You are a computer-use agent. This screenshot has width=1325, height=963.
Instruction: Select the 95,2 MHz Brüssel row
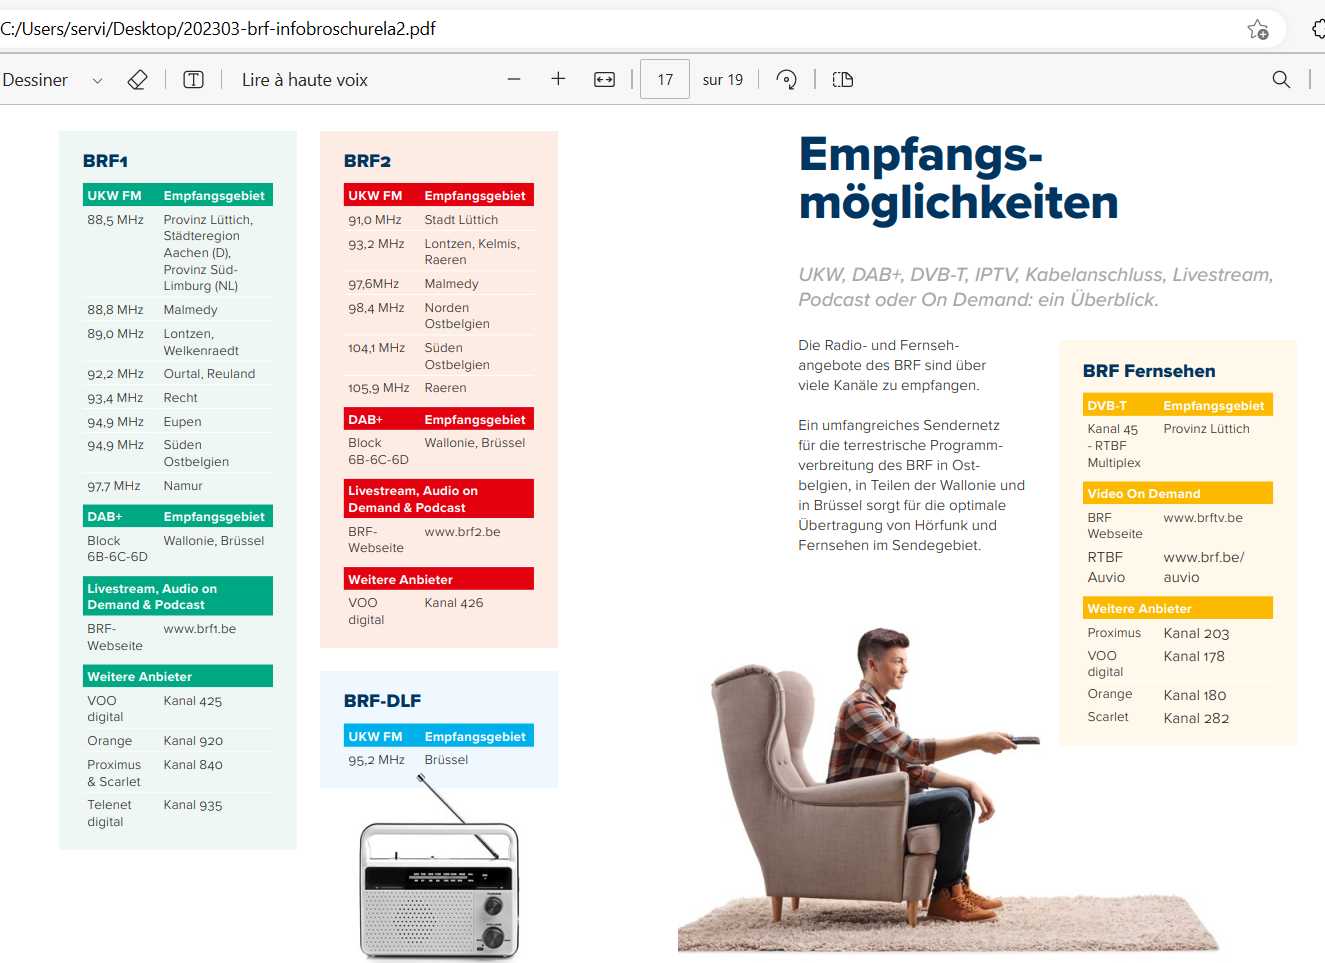coord(439,760)
